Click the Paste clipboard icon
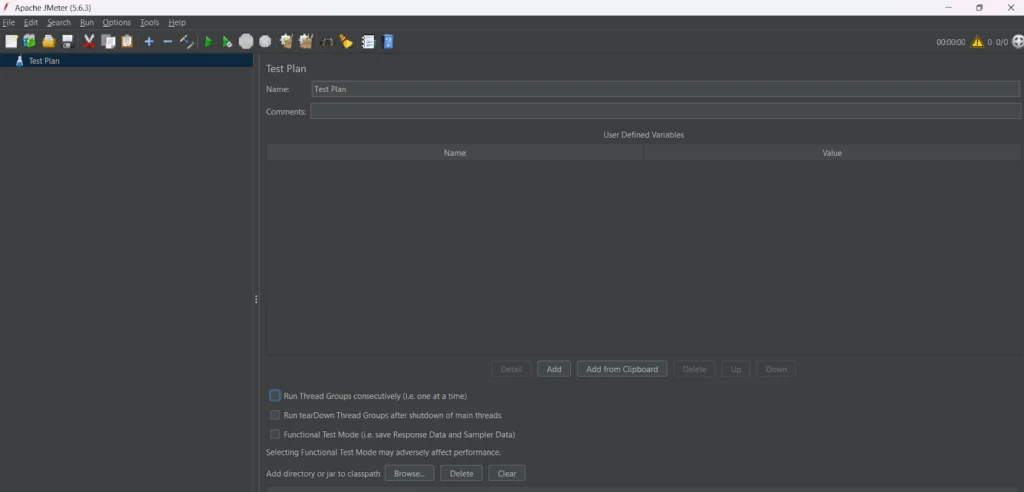The image size is (1024, 492). pos(127,42)
